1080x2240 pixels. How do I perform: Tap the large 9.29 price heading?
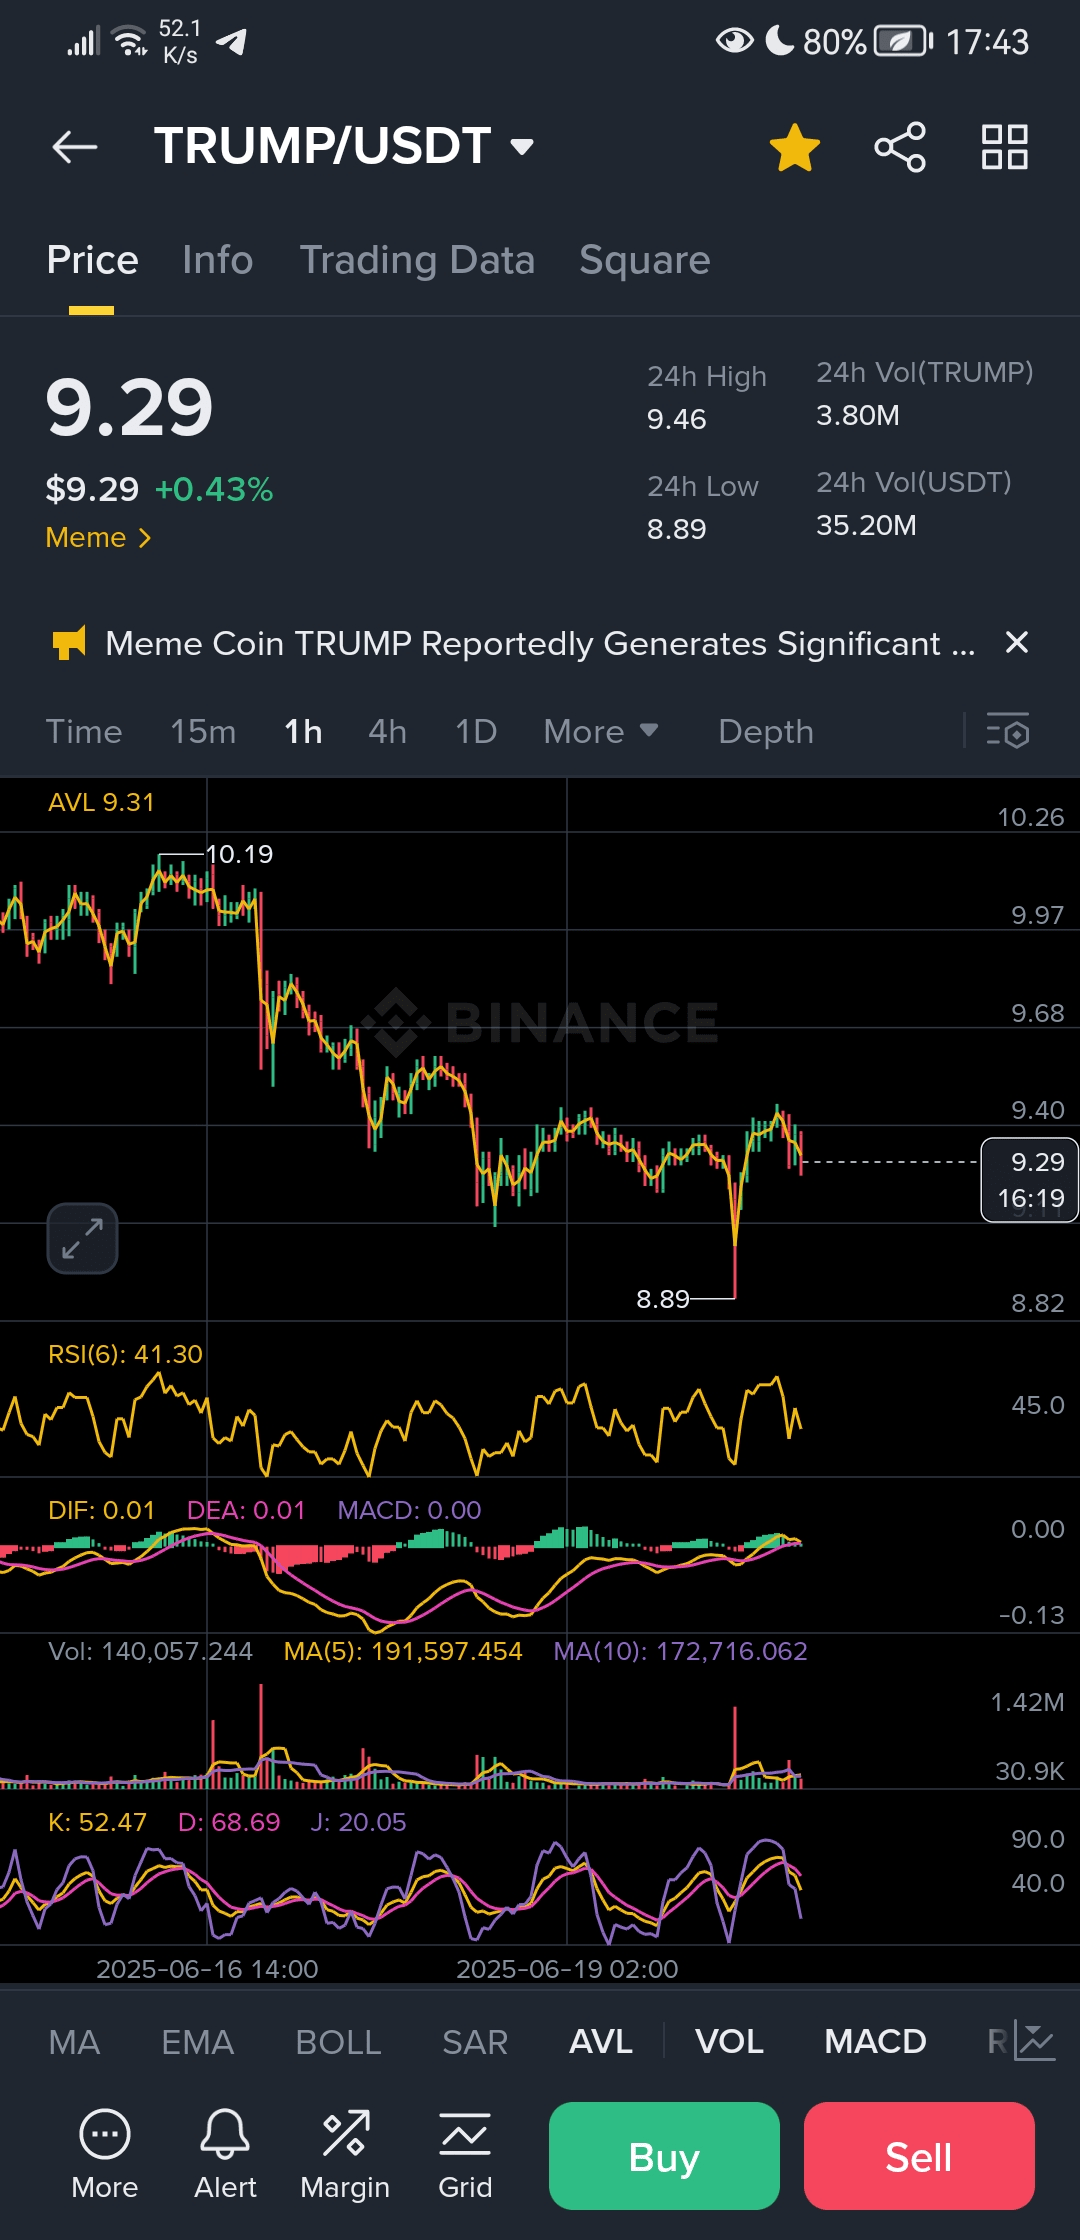click(129, 408)
